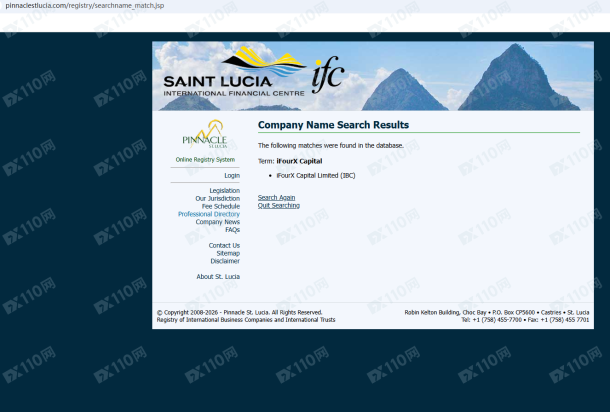Open the Professional Directory
Image resolution: width=610 pixels, height=412 pixels.
click(209, 214)
